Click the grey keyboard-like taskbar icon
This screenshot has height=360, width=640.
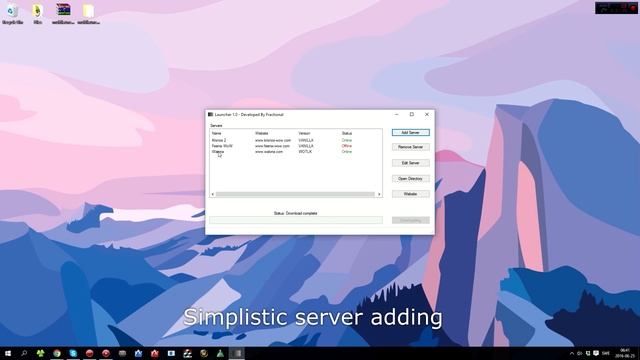click(x=122, y=353)
